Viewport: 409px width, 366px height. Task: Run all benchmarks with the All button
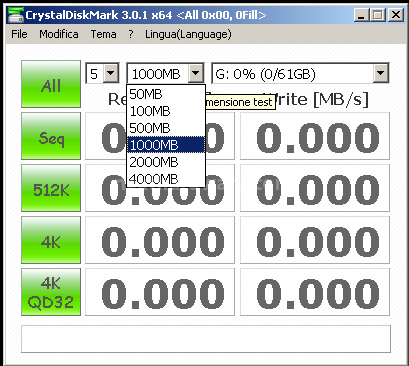coord(51,84)
